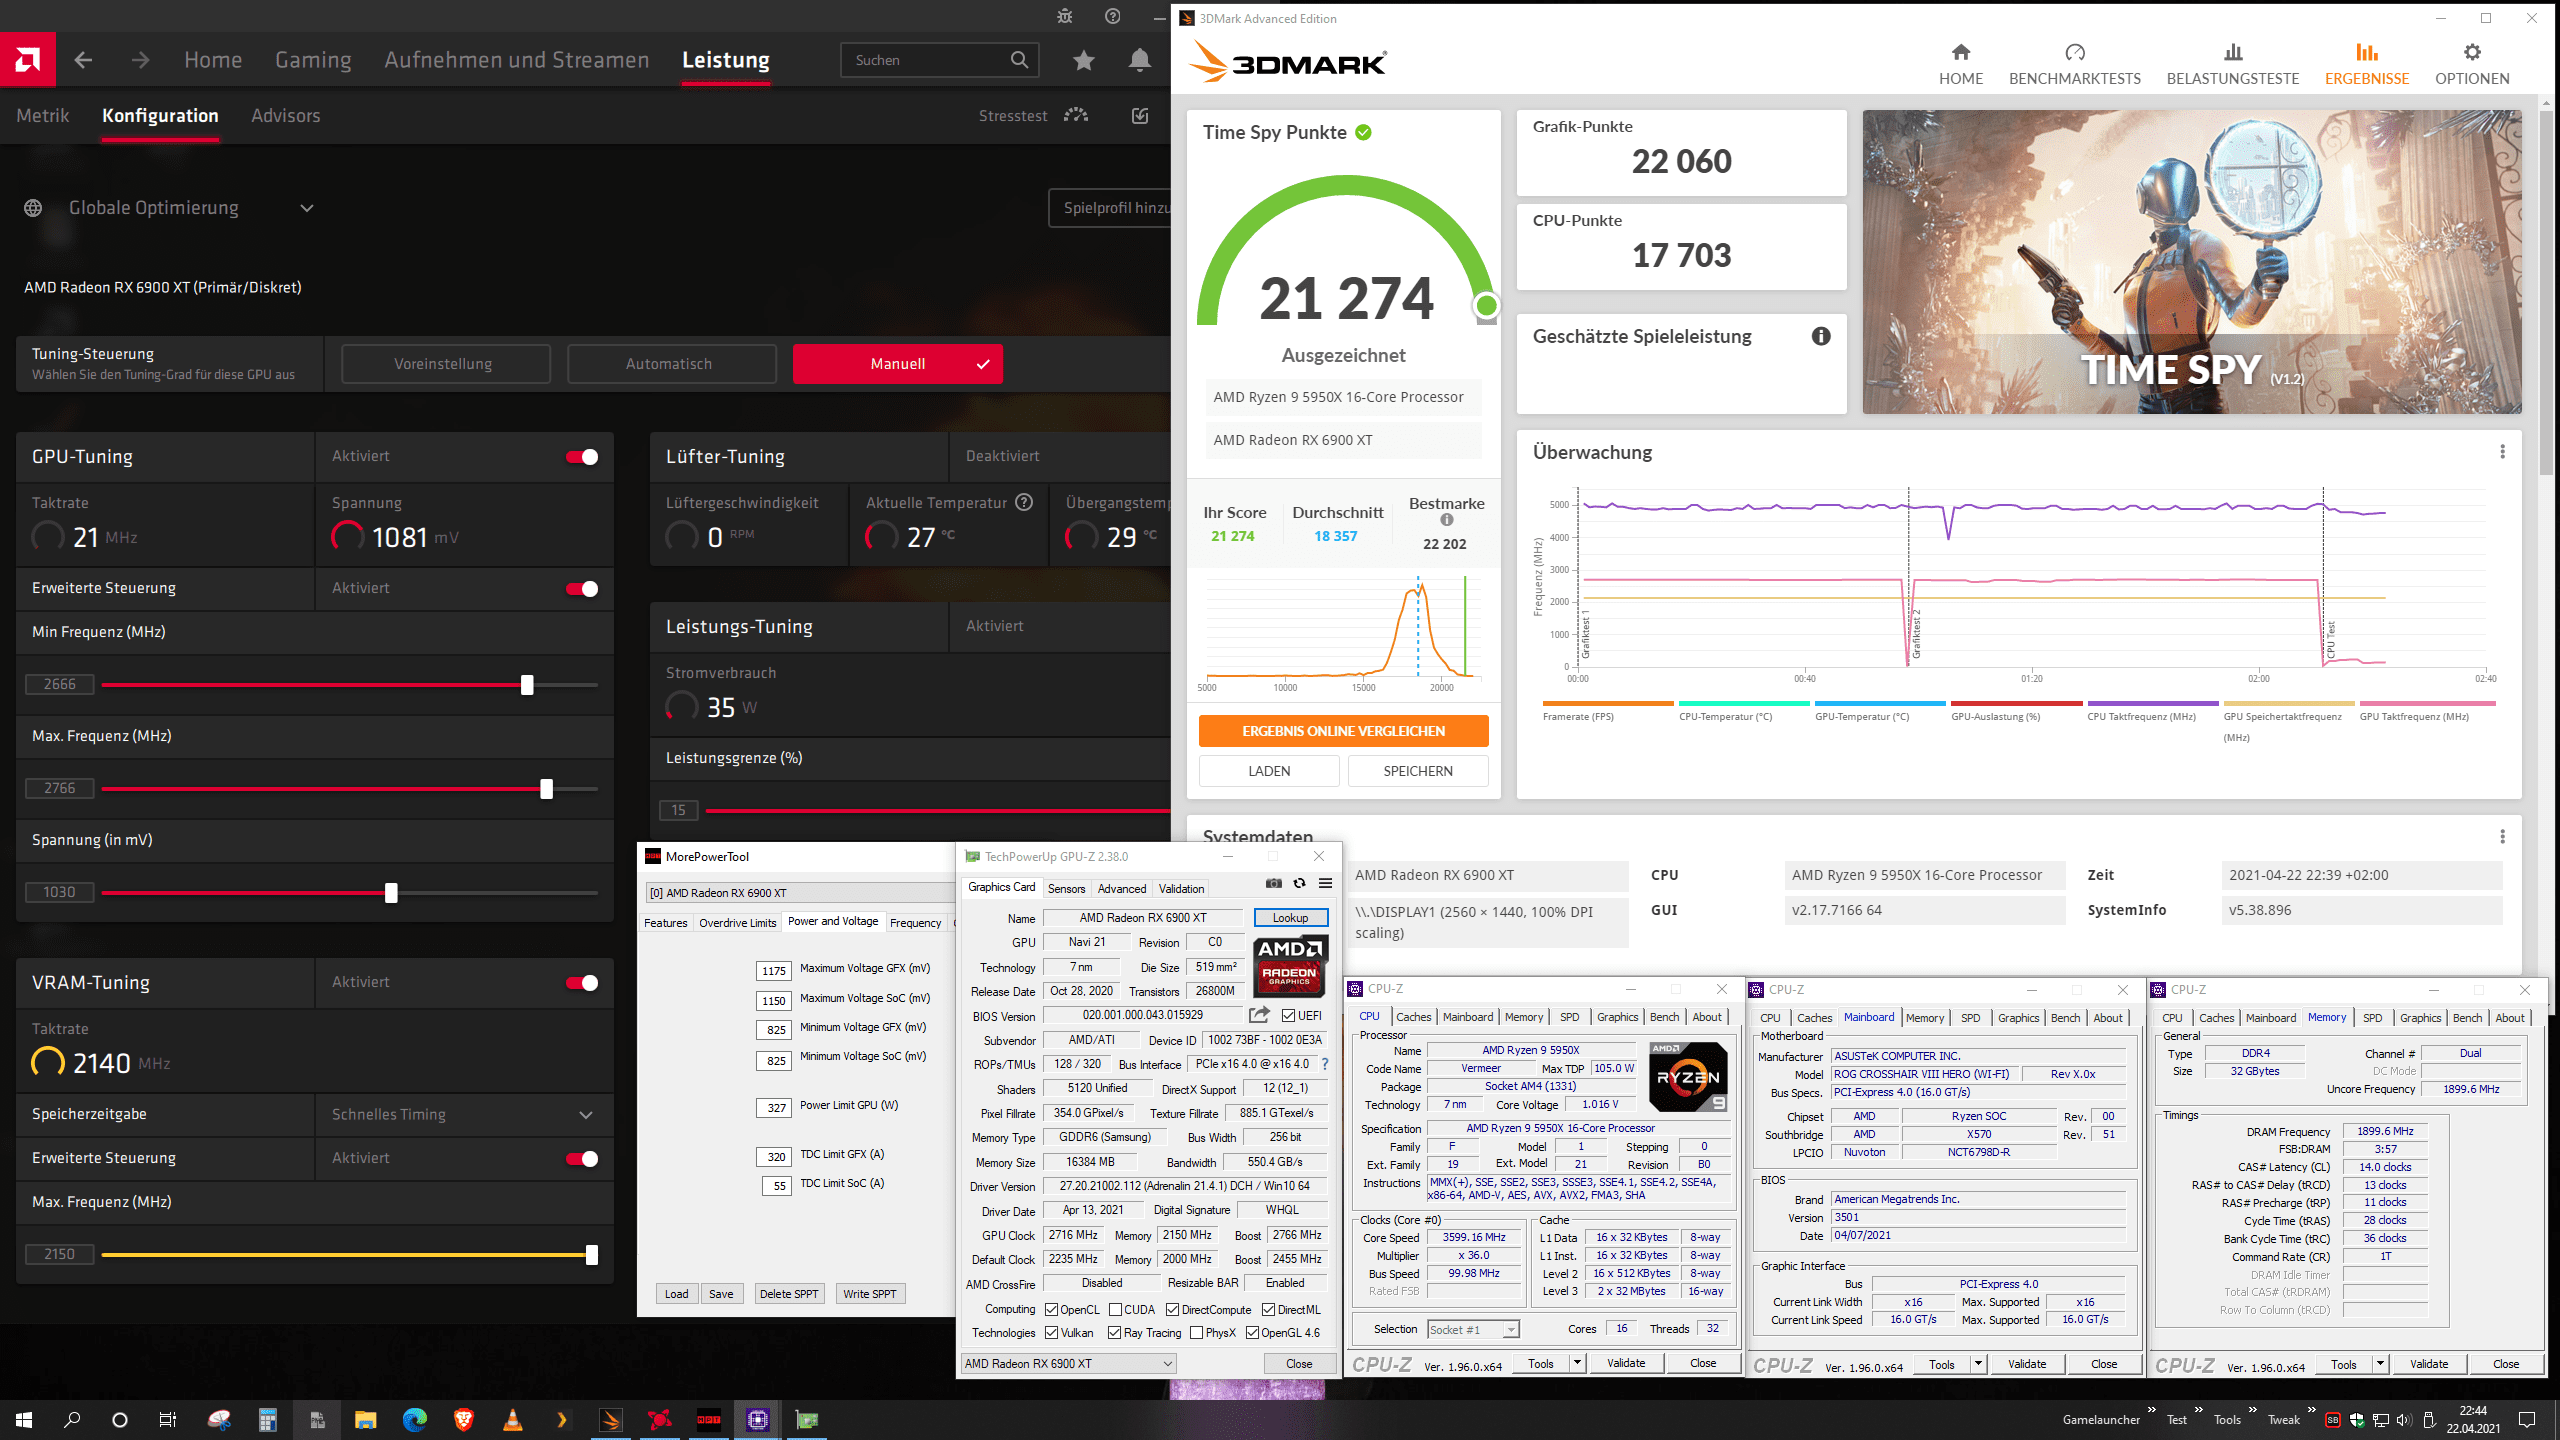Open the Windows notification center icon

[x=2527, y=1420]
